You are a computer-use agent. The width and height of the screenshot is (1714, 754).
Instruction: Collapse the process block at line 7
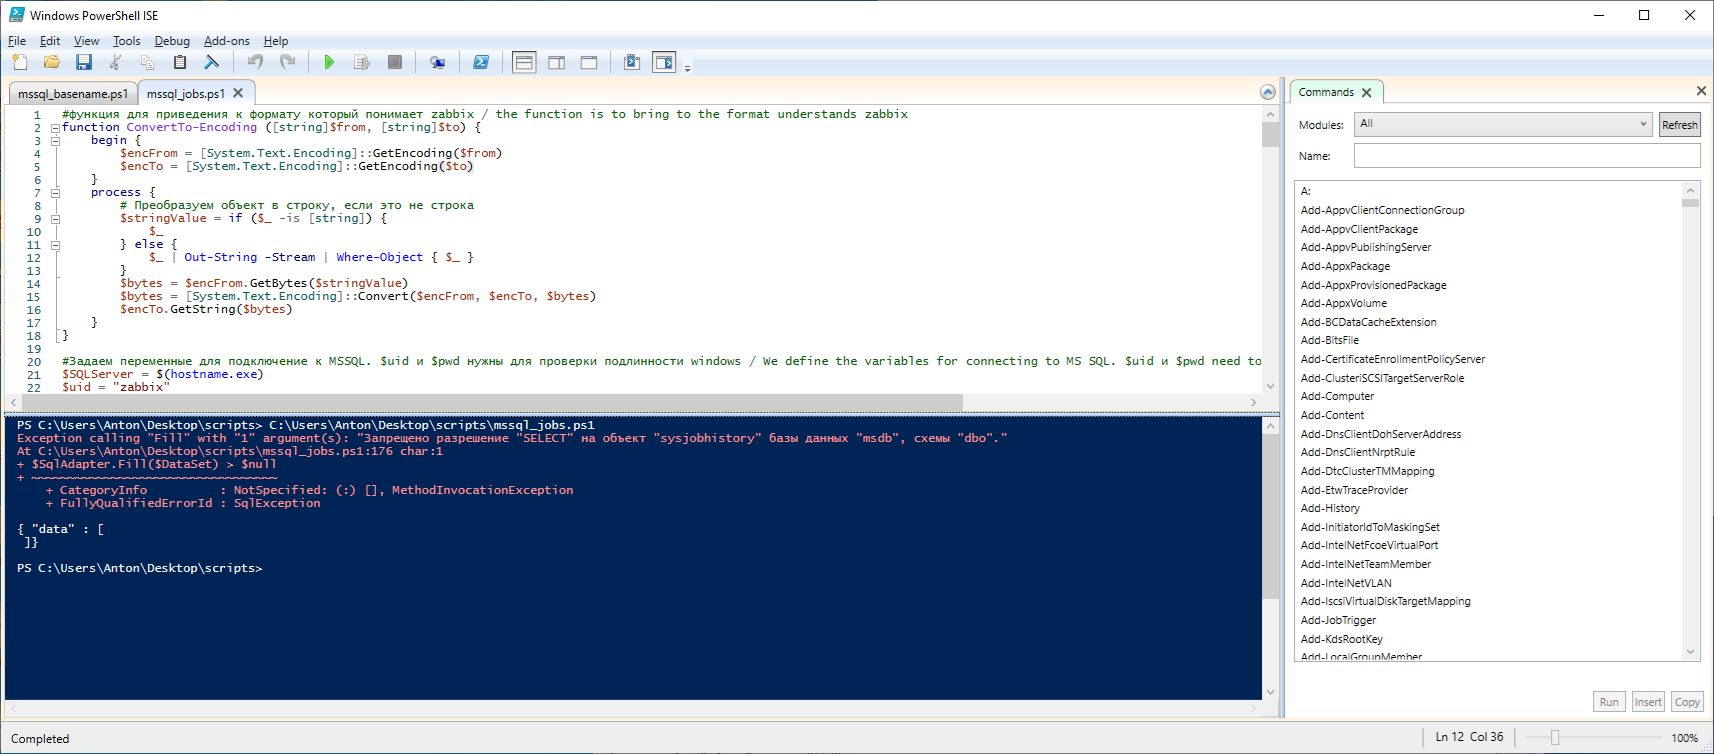pos(55,193)
